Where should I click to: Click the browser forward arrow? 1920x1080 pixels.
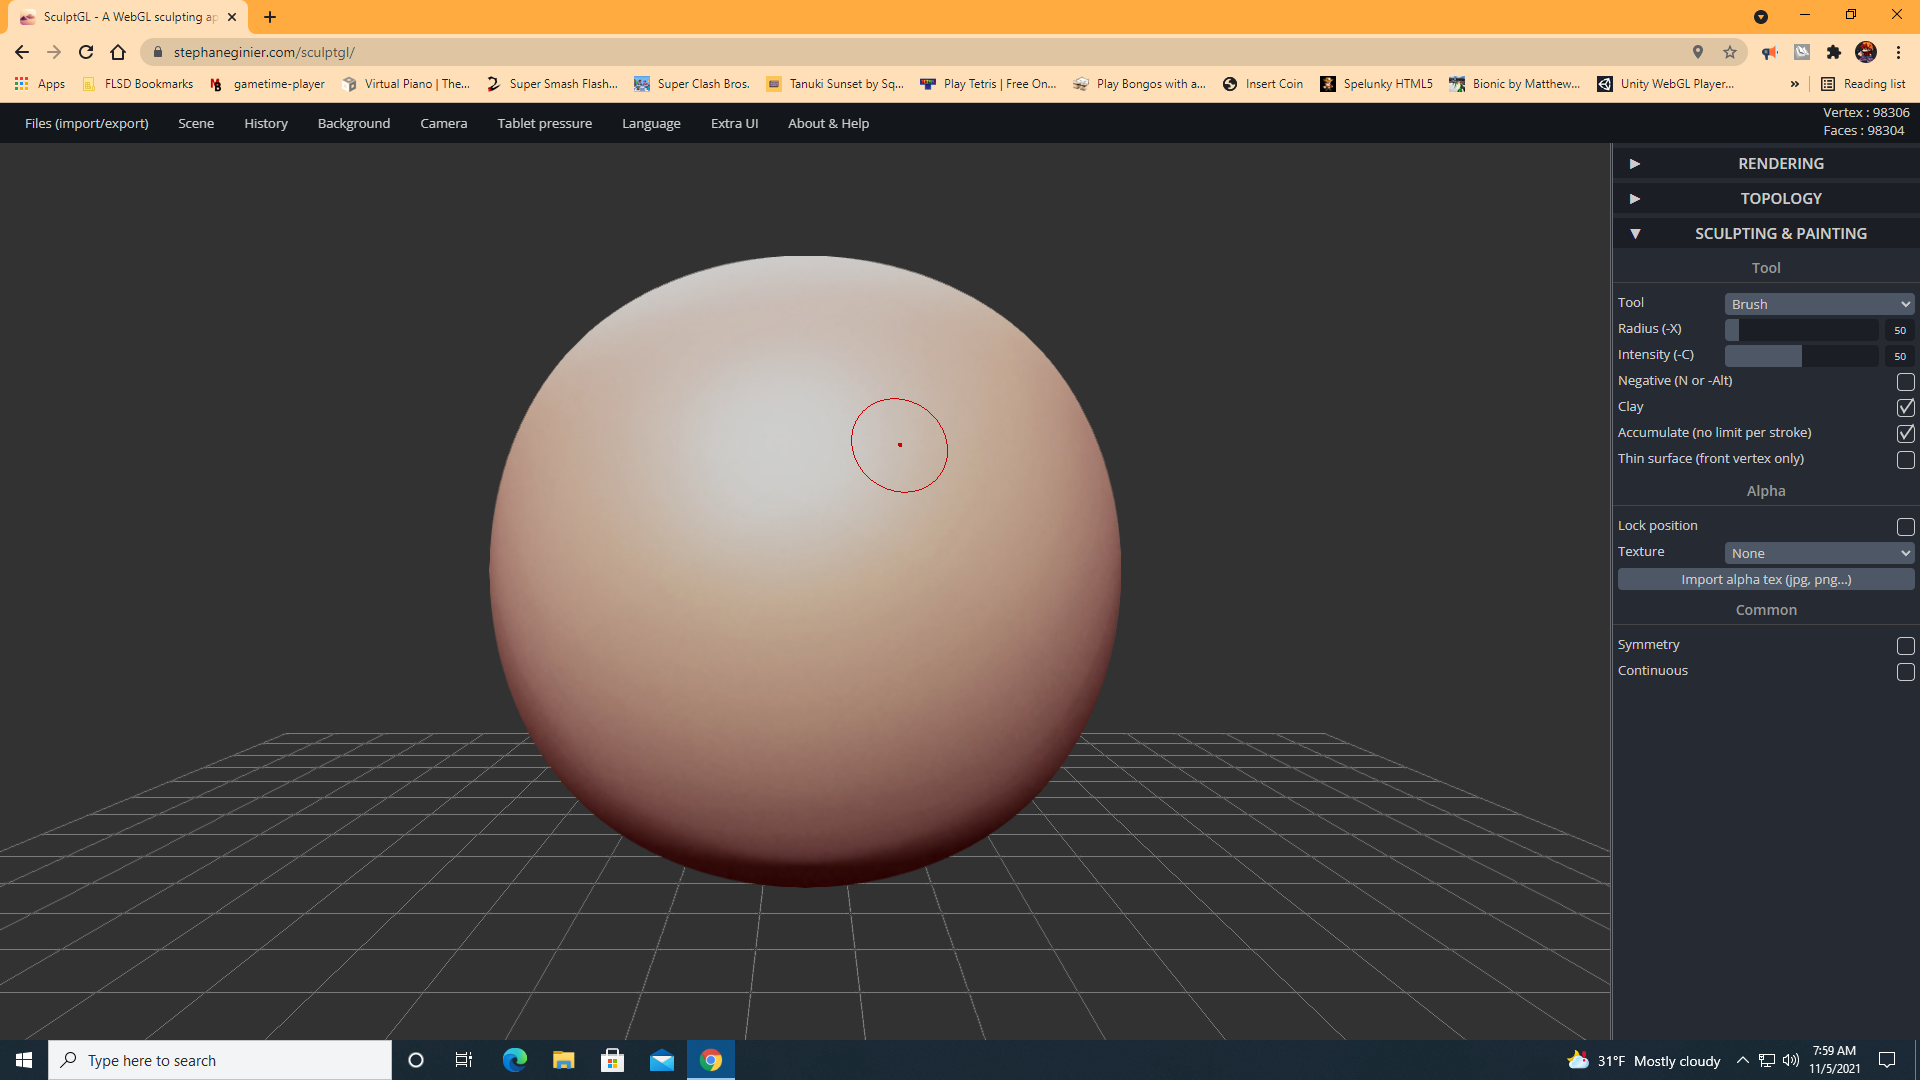[54, 52]
